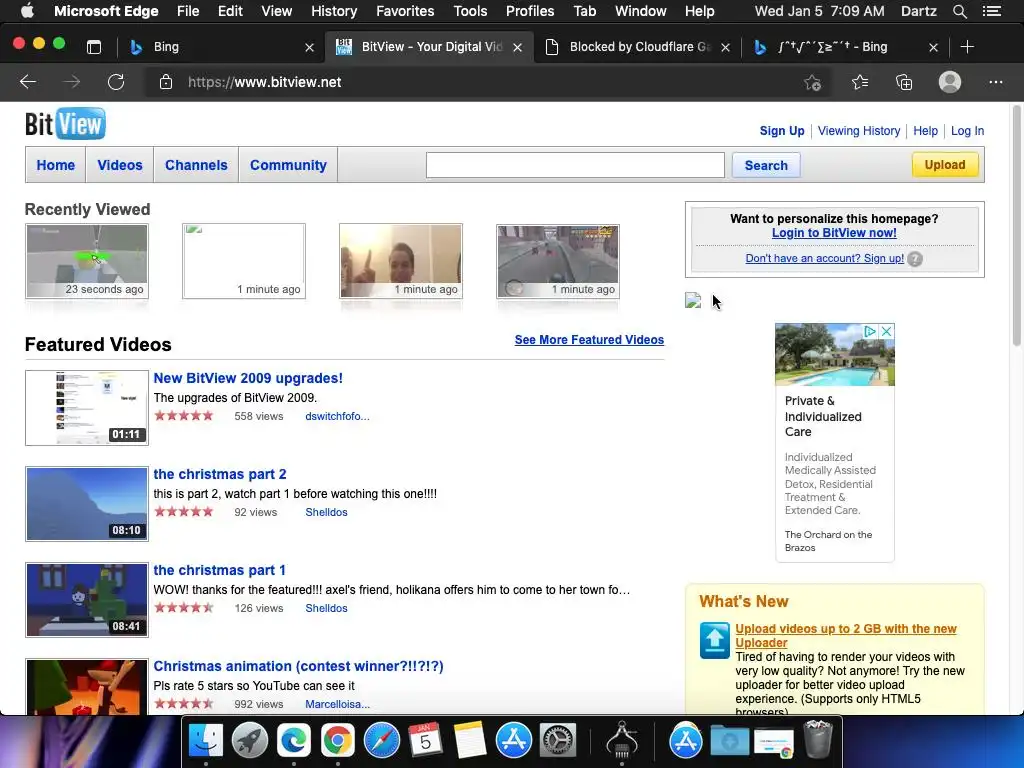Open Trash from the dock
The height and width of the screenshot is (768, 1024).
coord(818,739)
